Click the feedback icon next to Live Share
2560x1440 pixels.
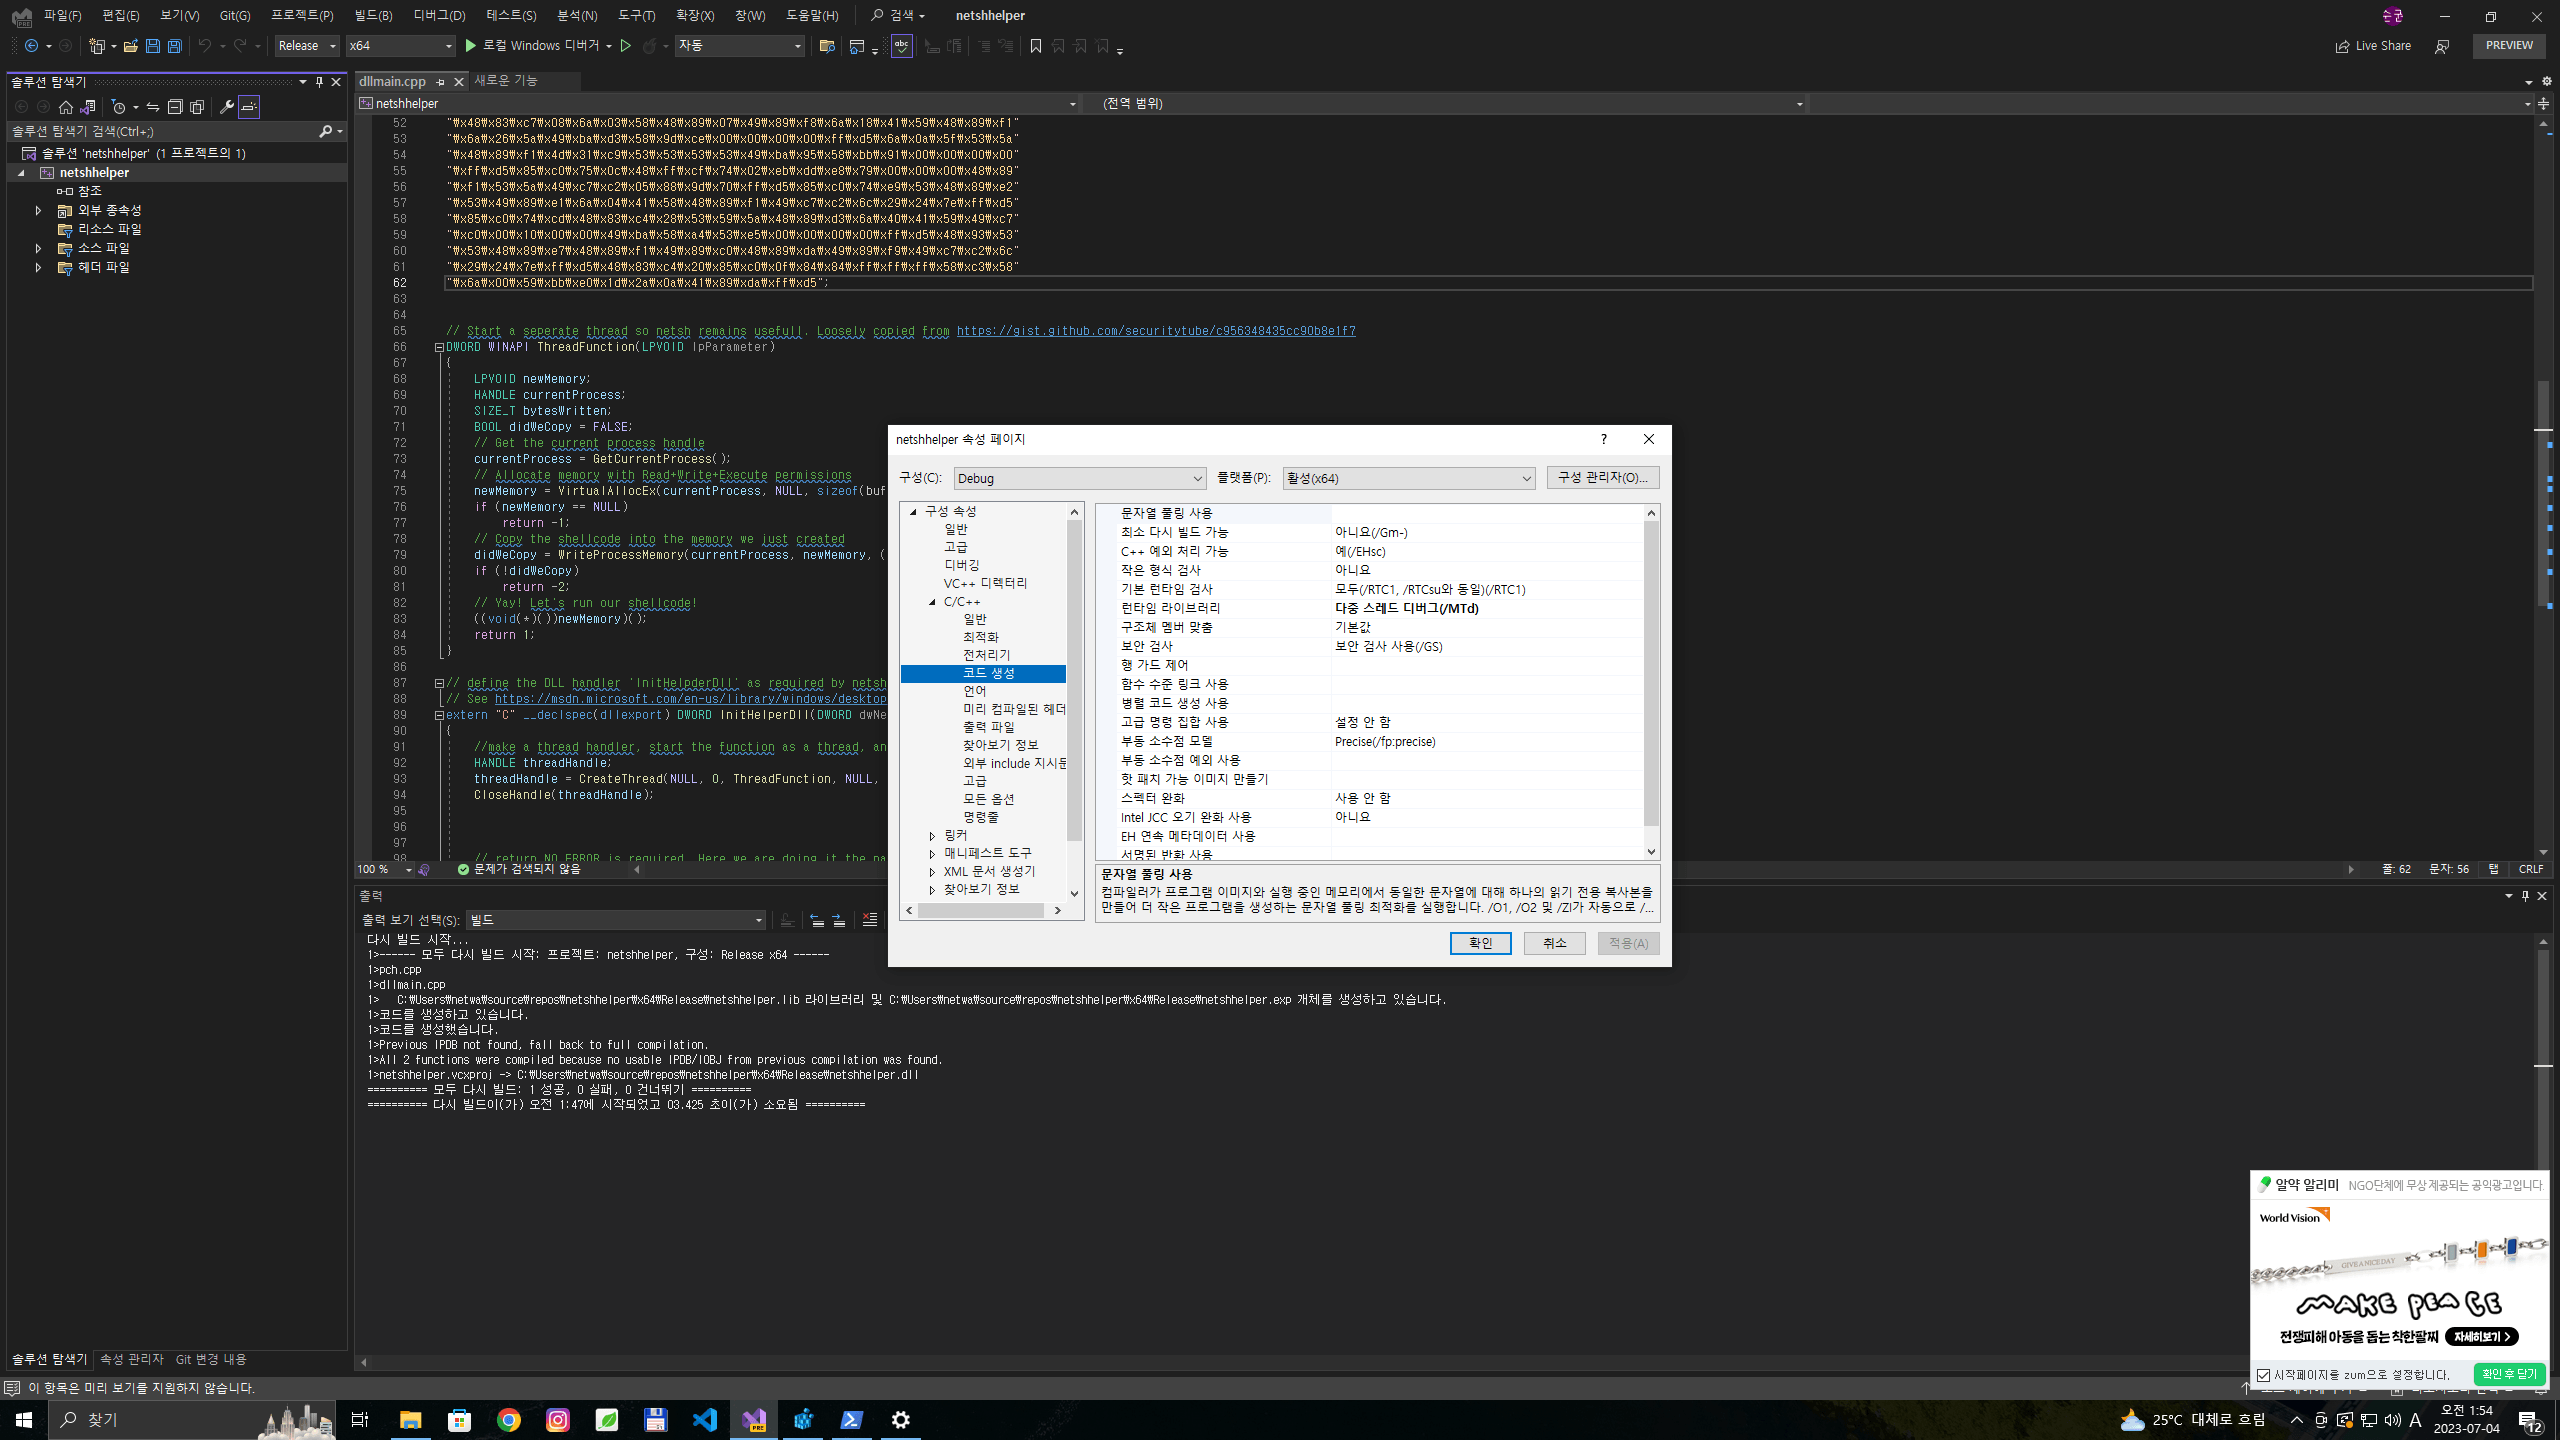pos(2441,46)
